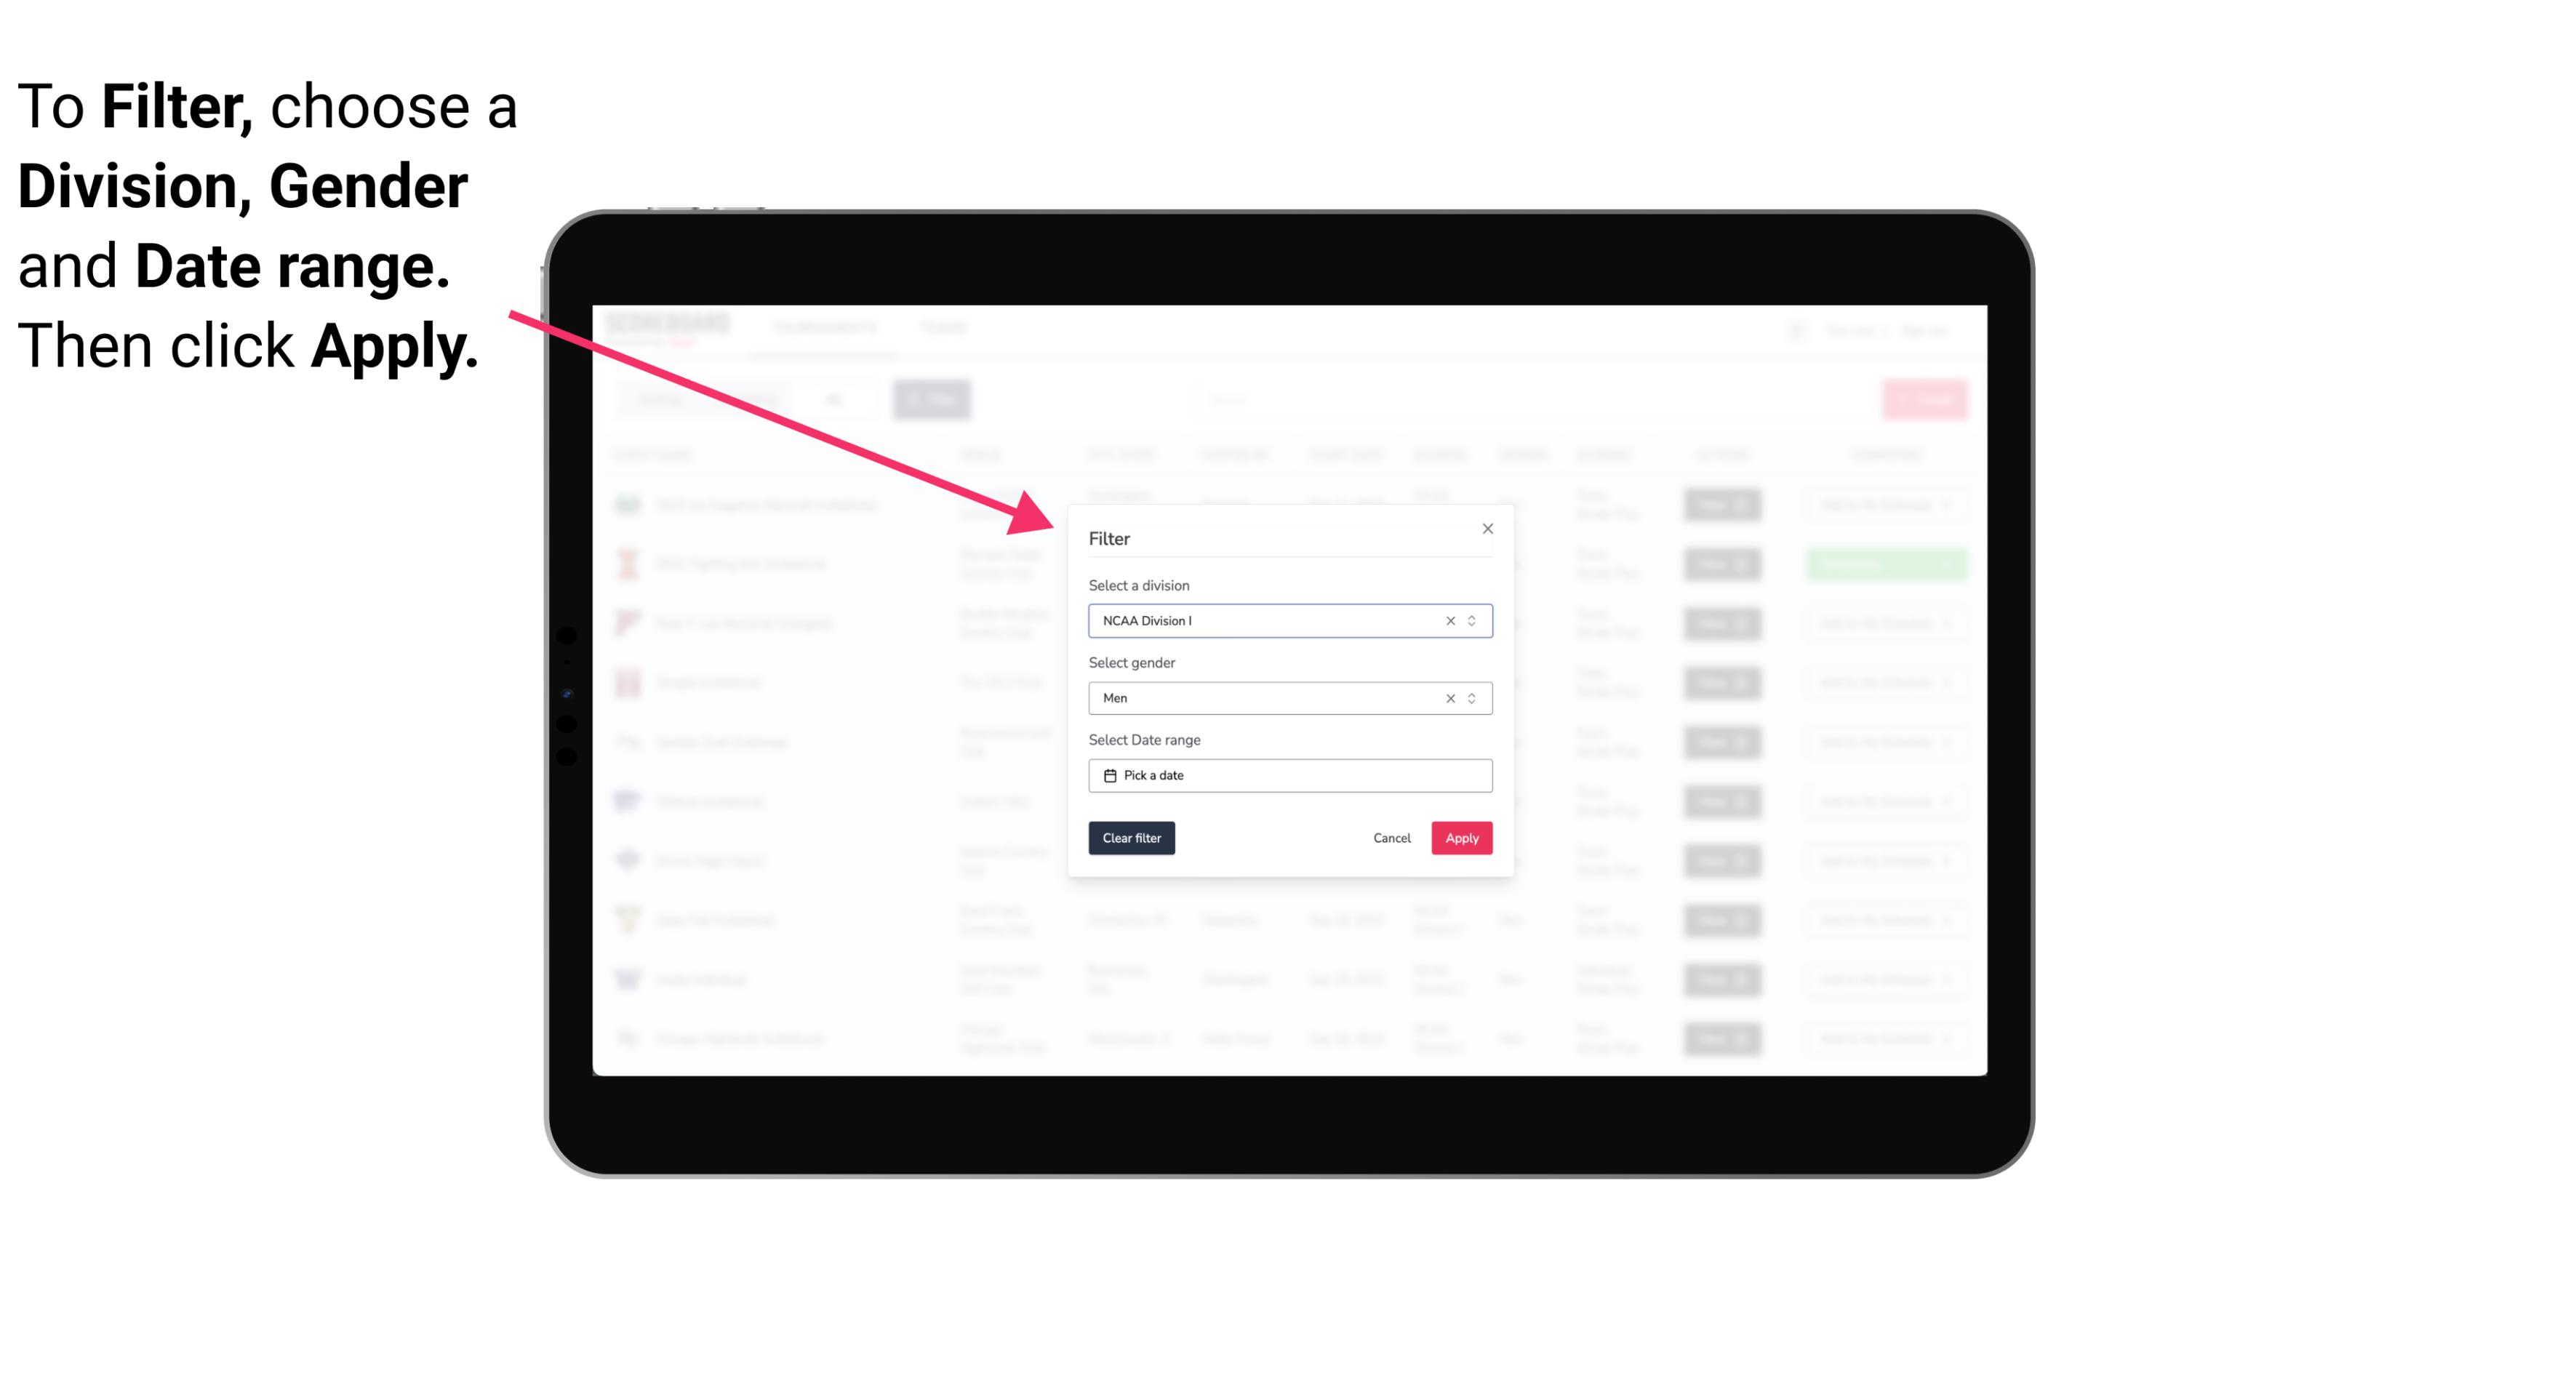Click the X to clear Men gender selection
The height and width of the screenshot is (1386, 2576).
coord(1449,698)
